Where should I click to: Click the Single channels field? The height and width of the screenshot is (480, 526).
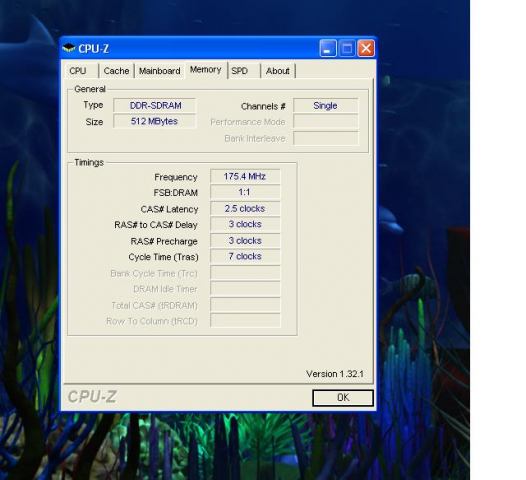click(325, 105)
